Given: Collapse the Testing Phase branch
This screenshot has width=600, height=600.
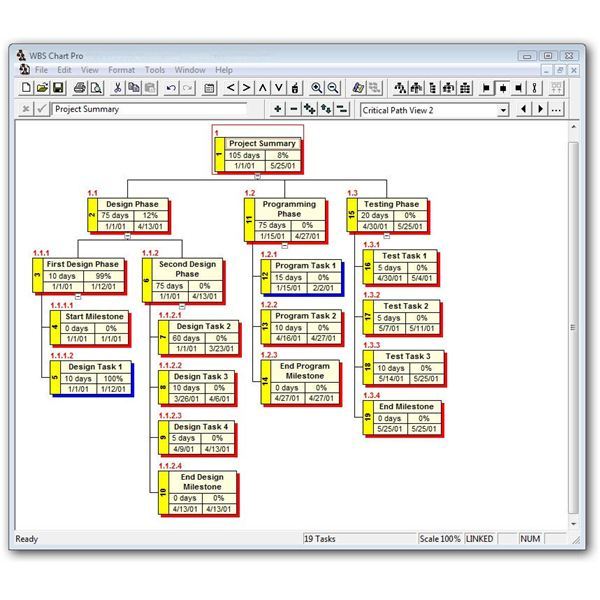Looking at the screenshot, I should tap(387, 236).
